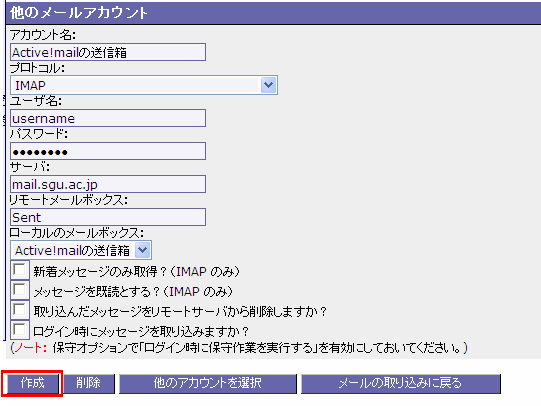
Task: Go back via メールの取り込みに戻る button
Action: [401, 384]
